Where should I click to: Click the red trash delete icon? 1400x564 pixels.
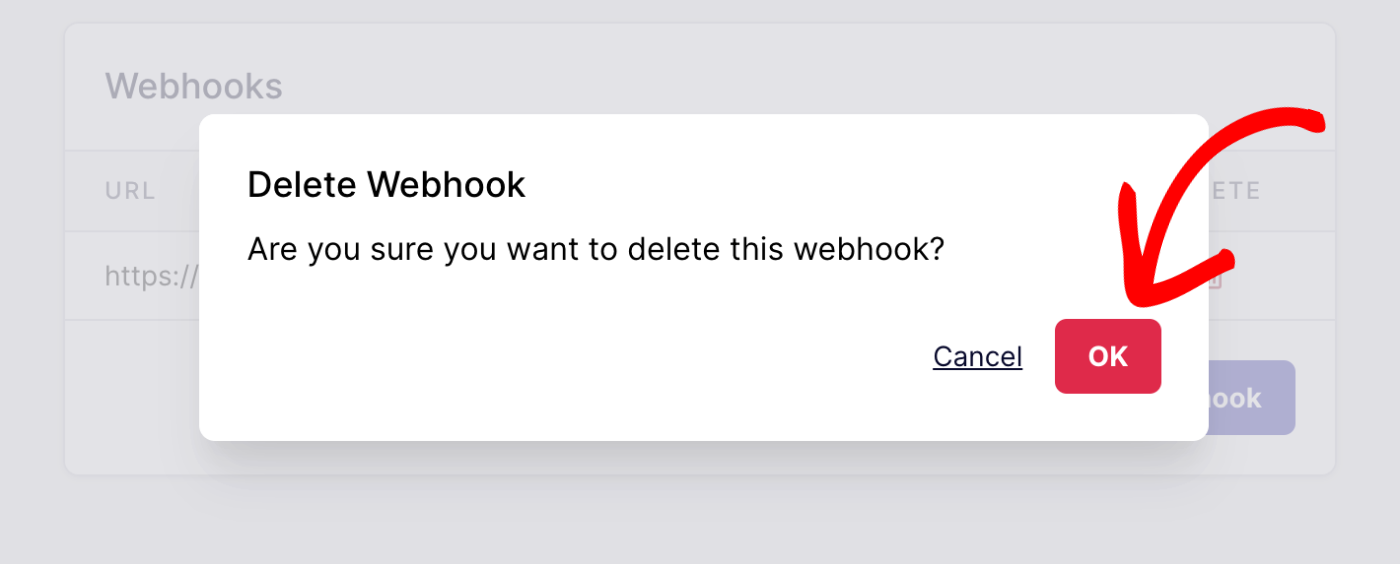(1216, 281)
